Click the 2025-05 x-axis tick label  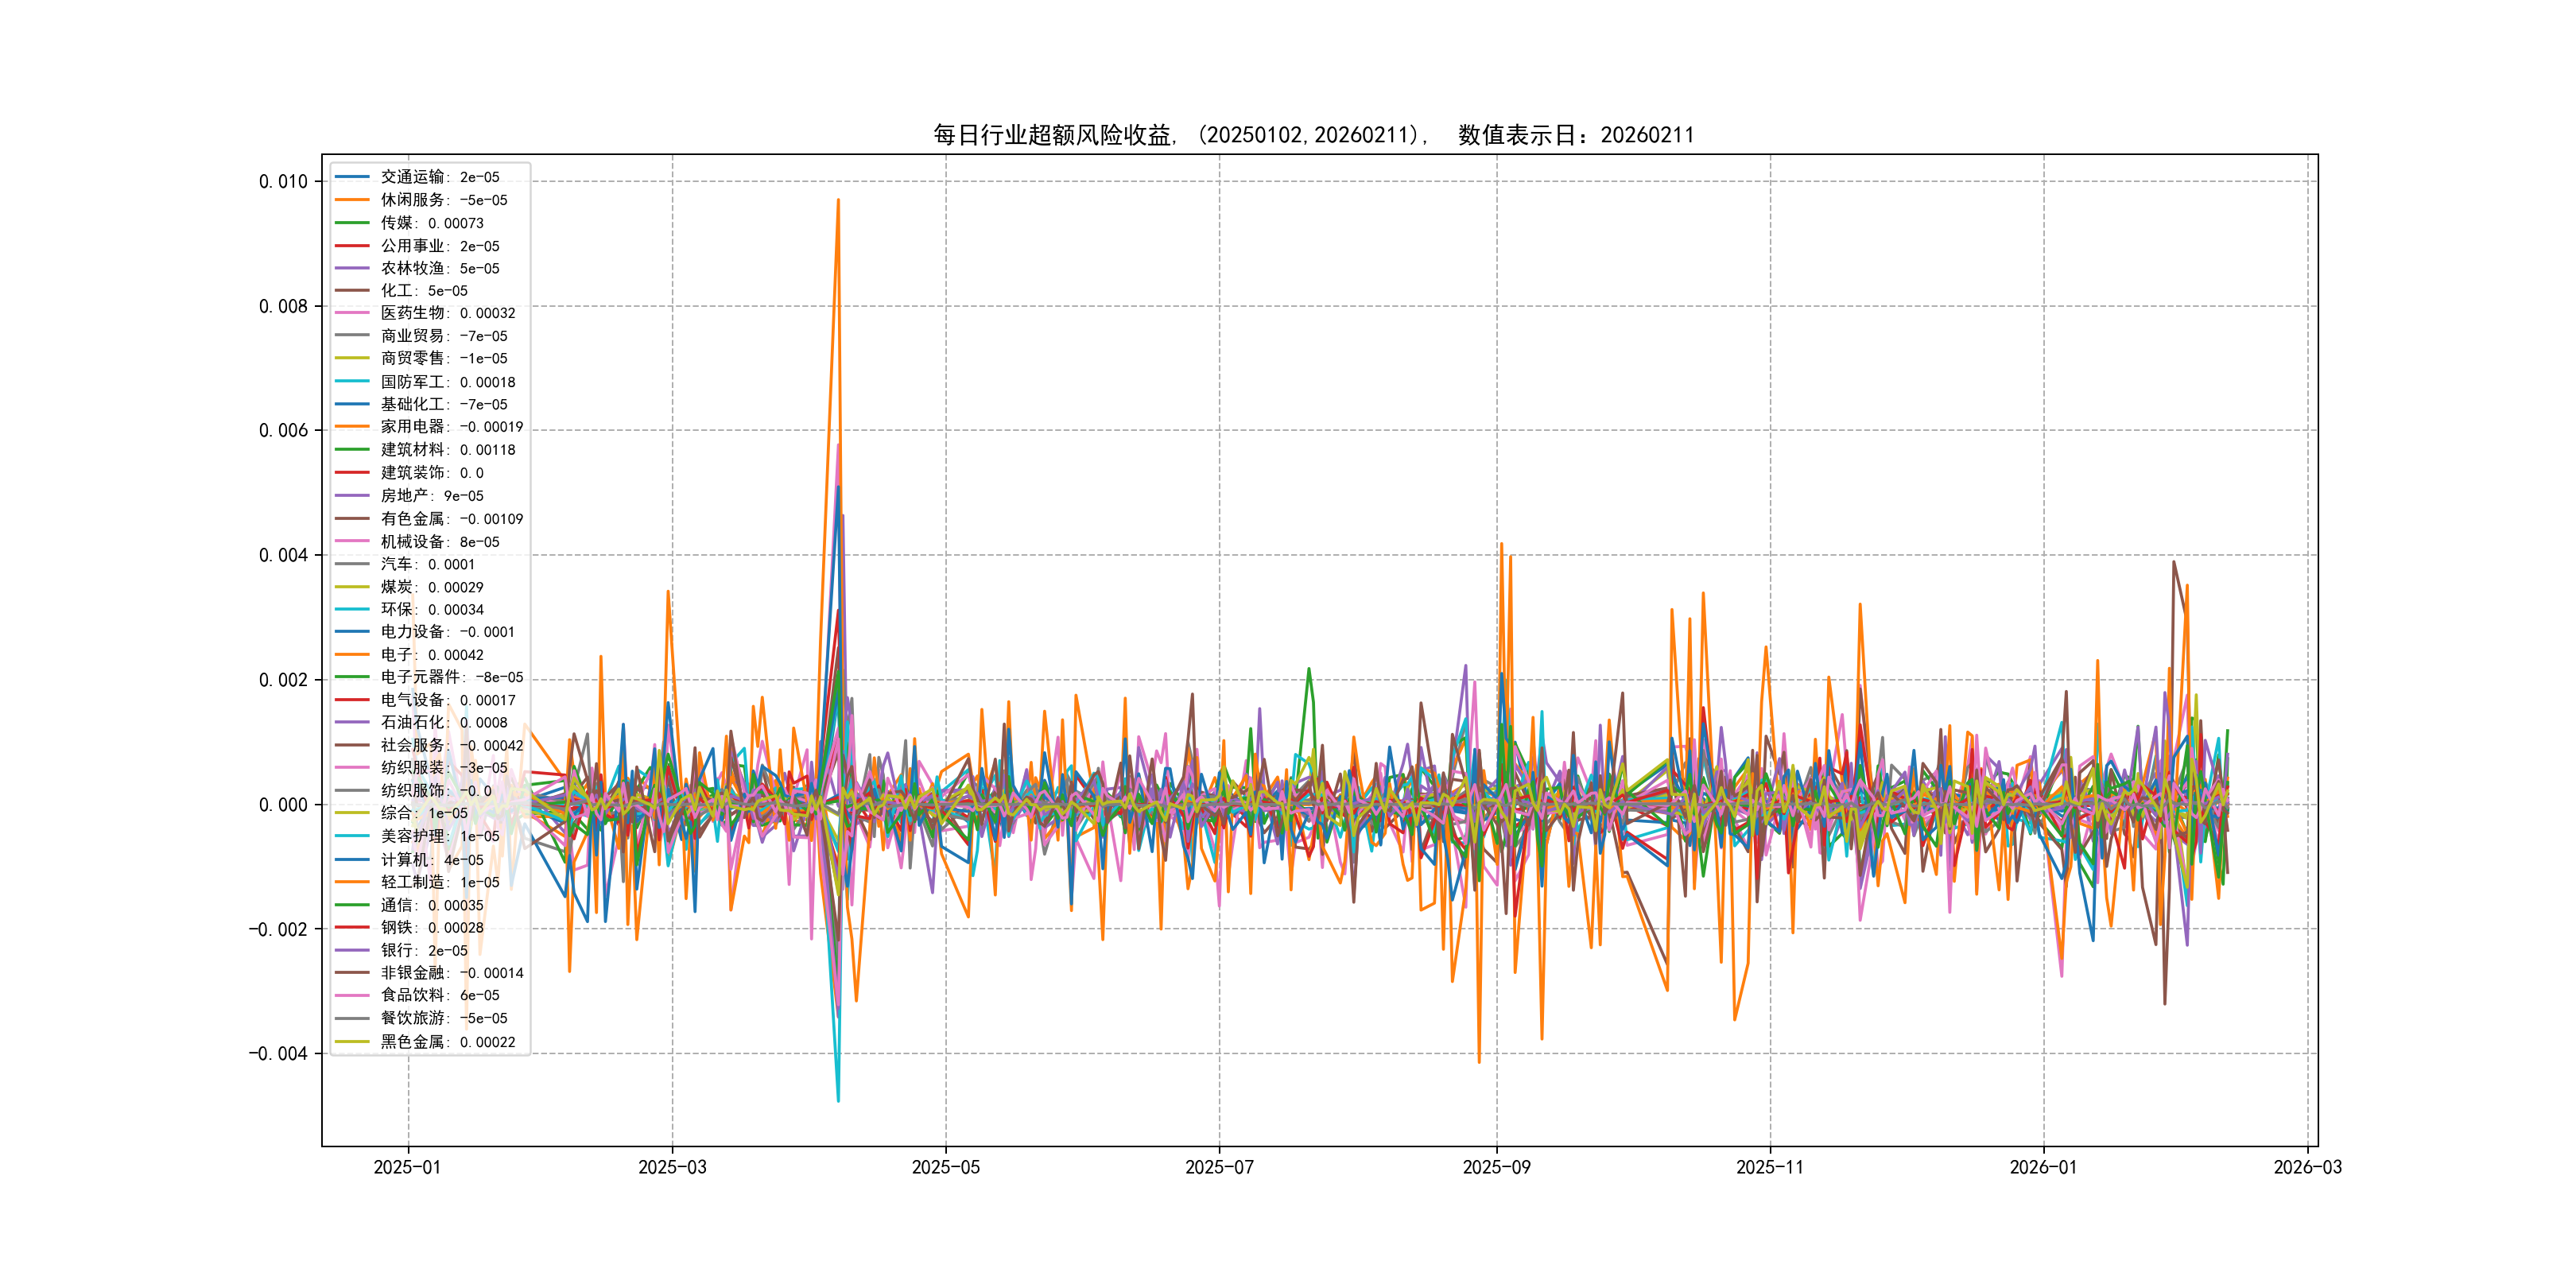[945, 1167]
